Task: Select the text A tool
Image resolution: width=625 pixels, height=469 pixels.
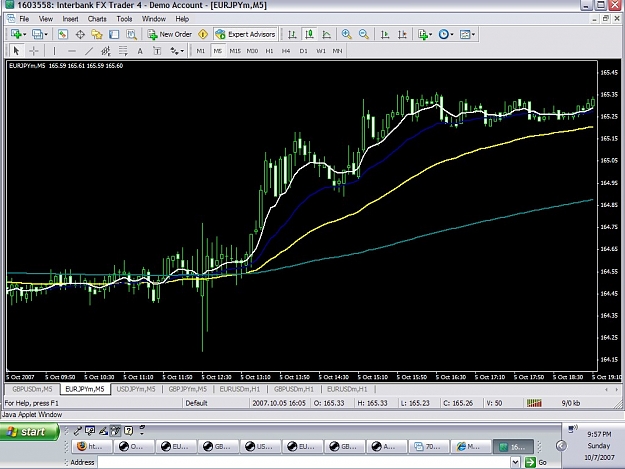Action: tap(140, 51)
